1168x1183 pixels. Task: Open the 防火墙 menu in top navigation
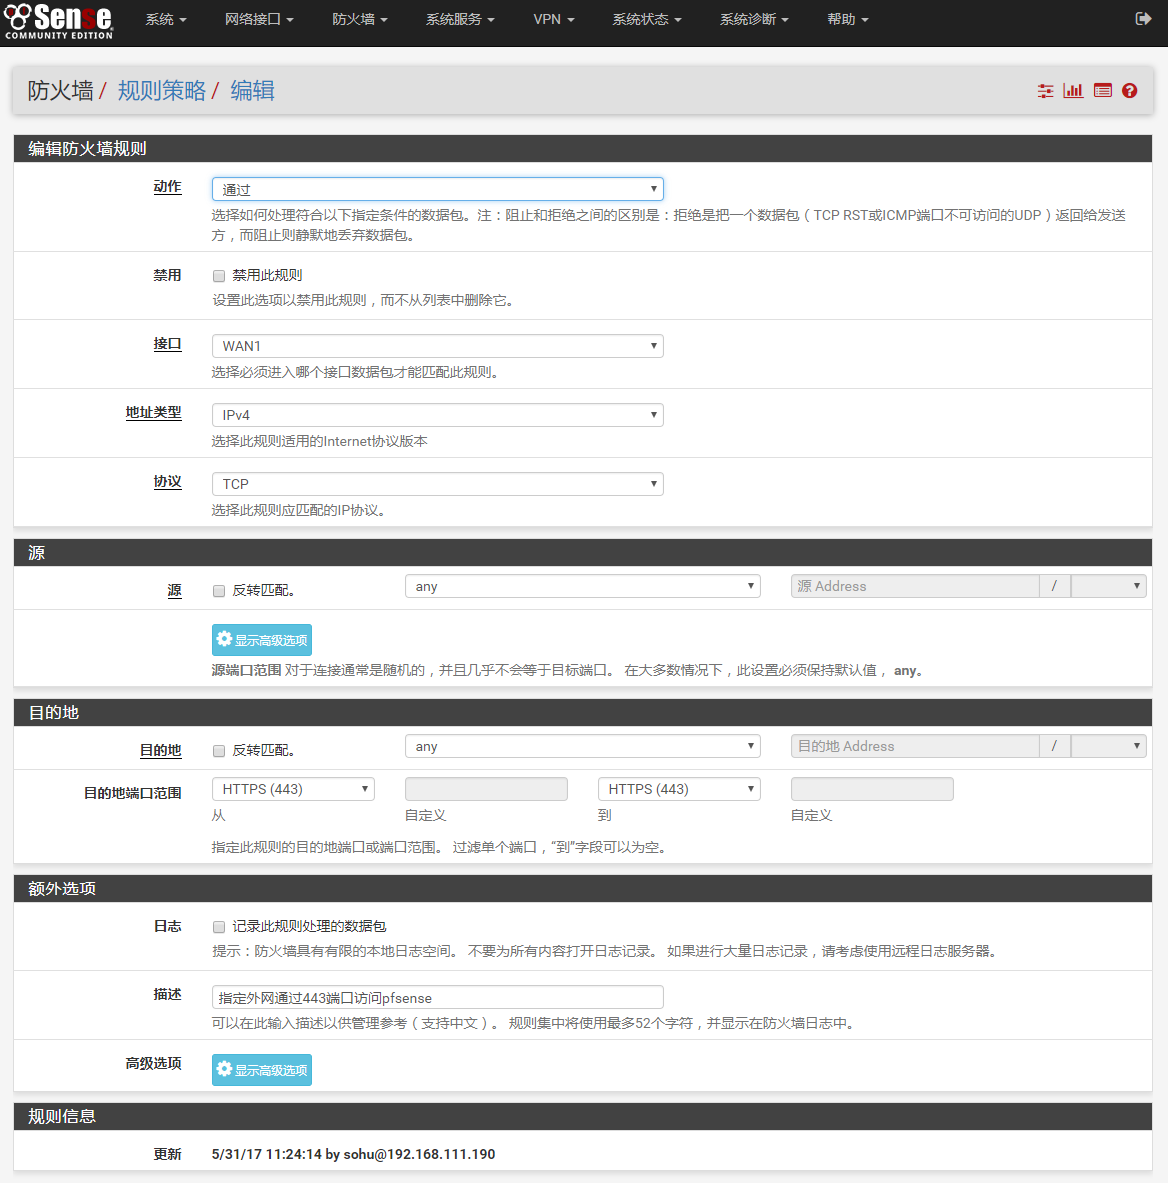click(x=359, y=19)
